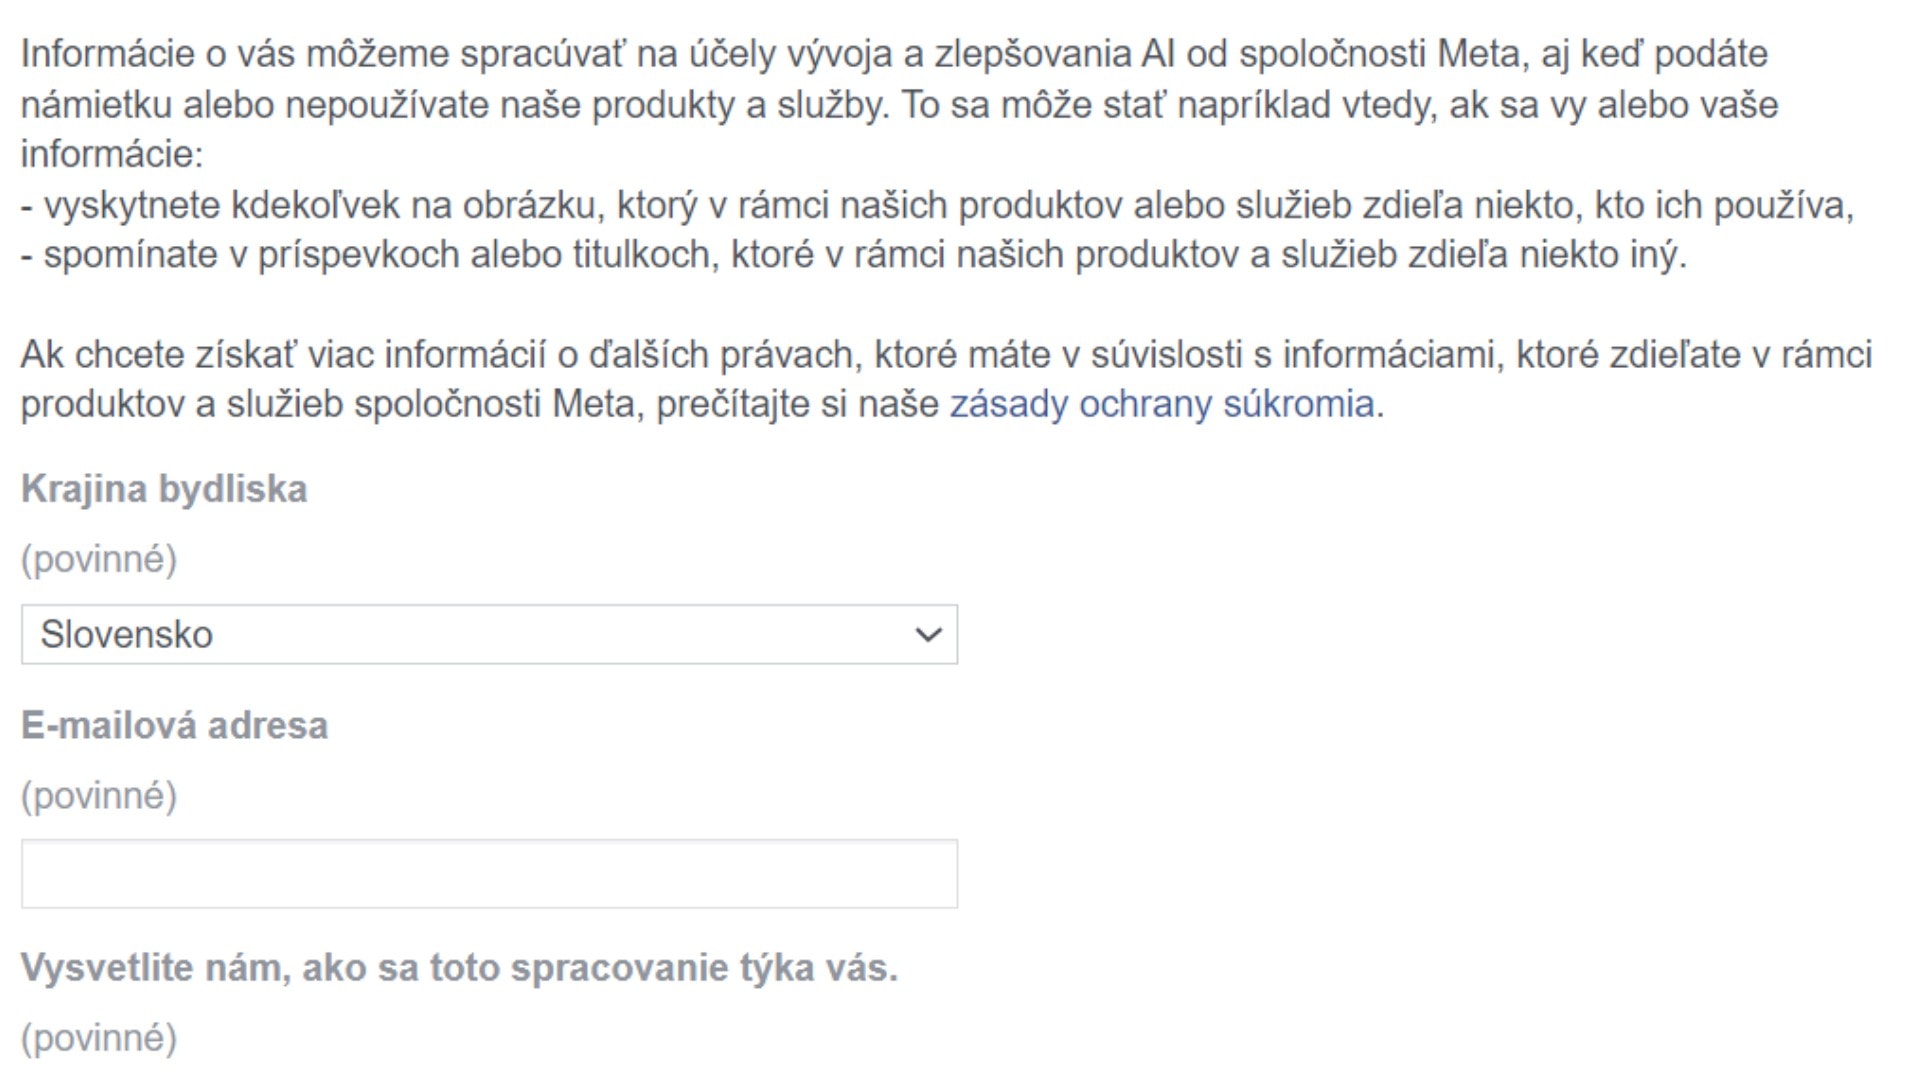Click inside the E-mailová adresa input field

[490, 873]
